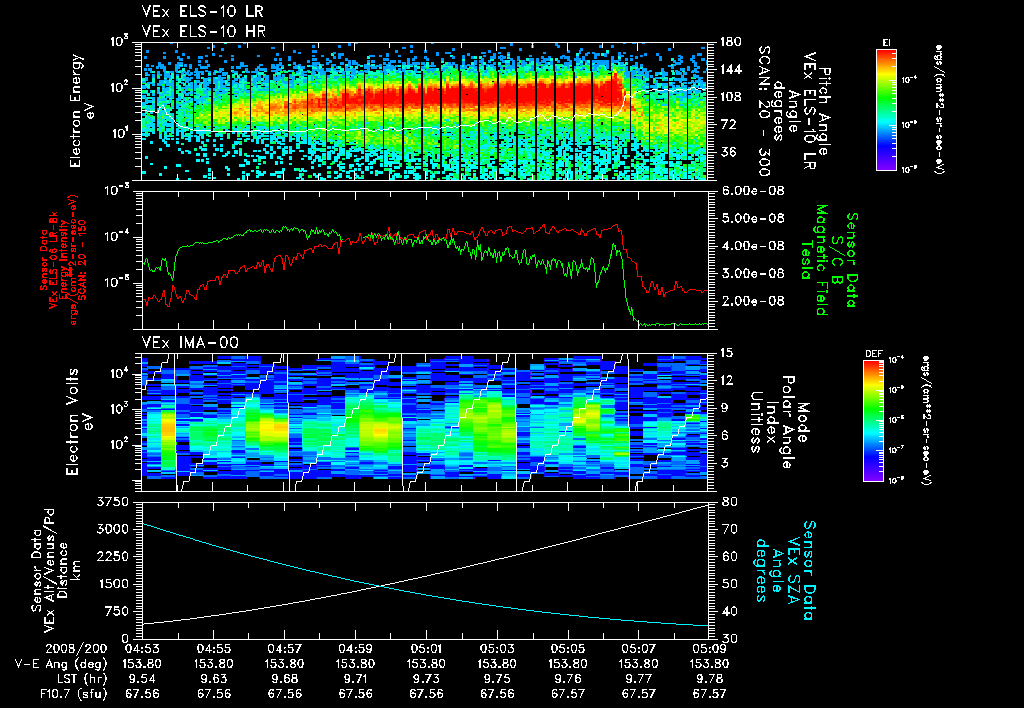1024x708 pixels.
Task: Click the LST value '9.71'
Action: (x=355, y=679)
